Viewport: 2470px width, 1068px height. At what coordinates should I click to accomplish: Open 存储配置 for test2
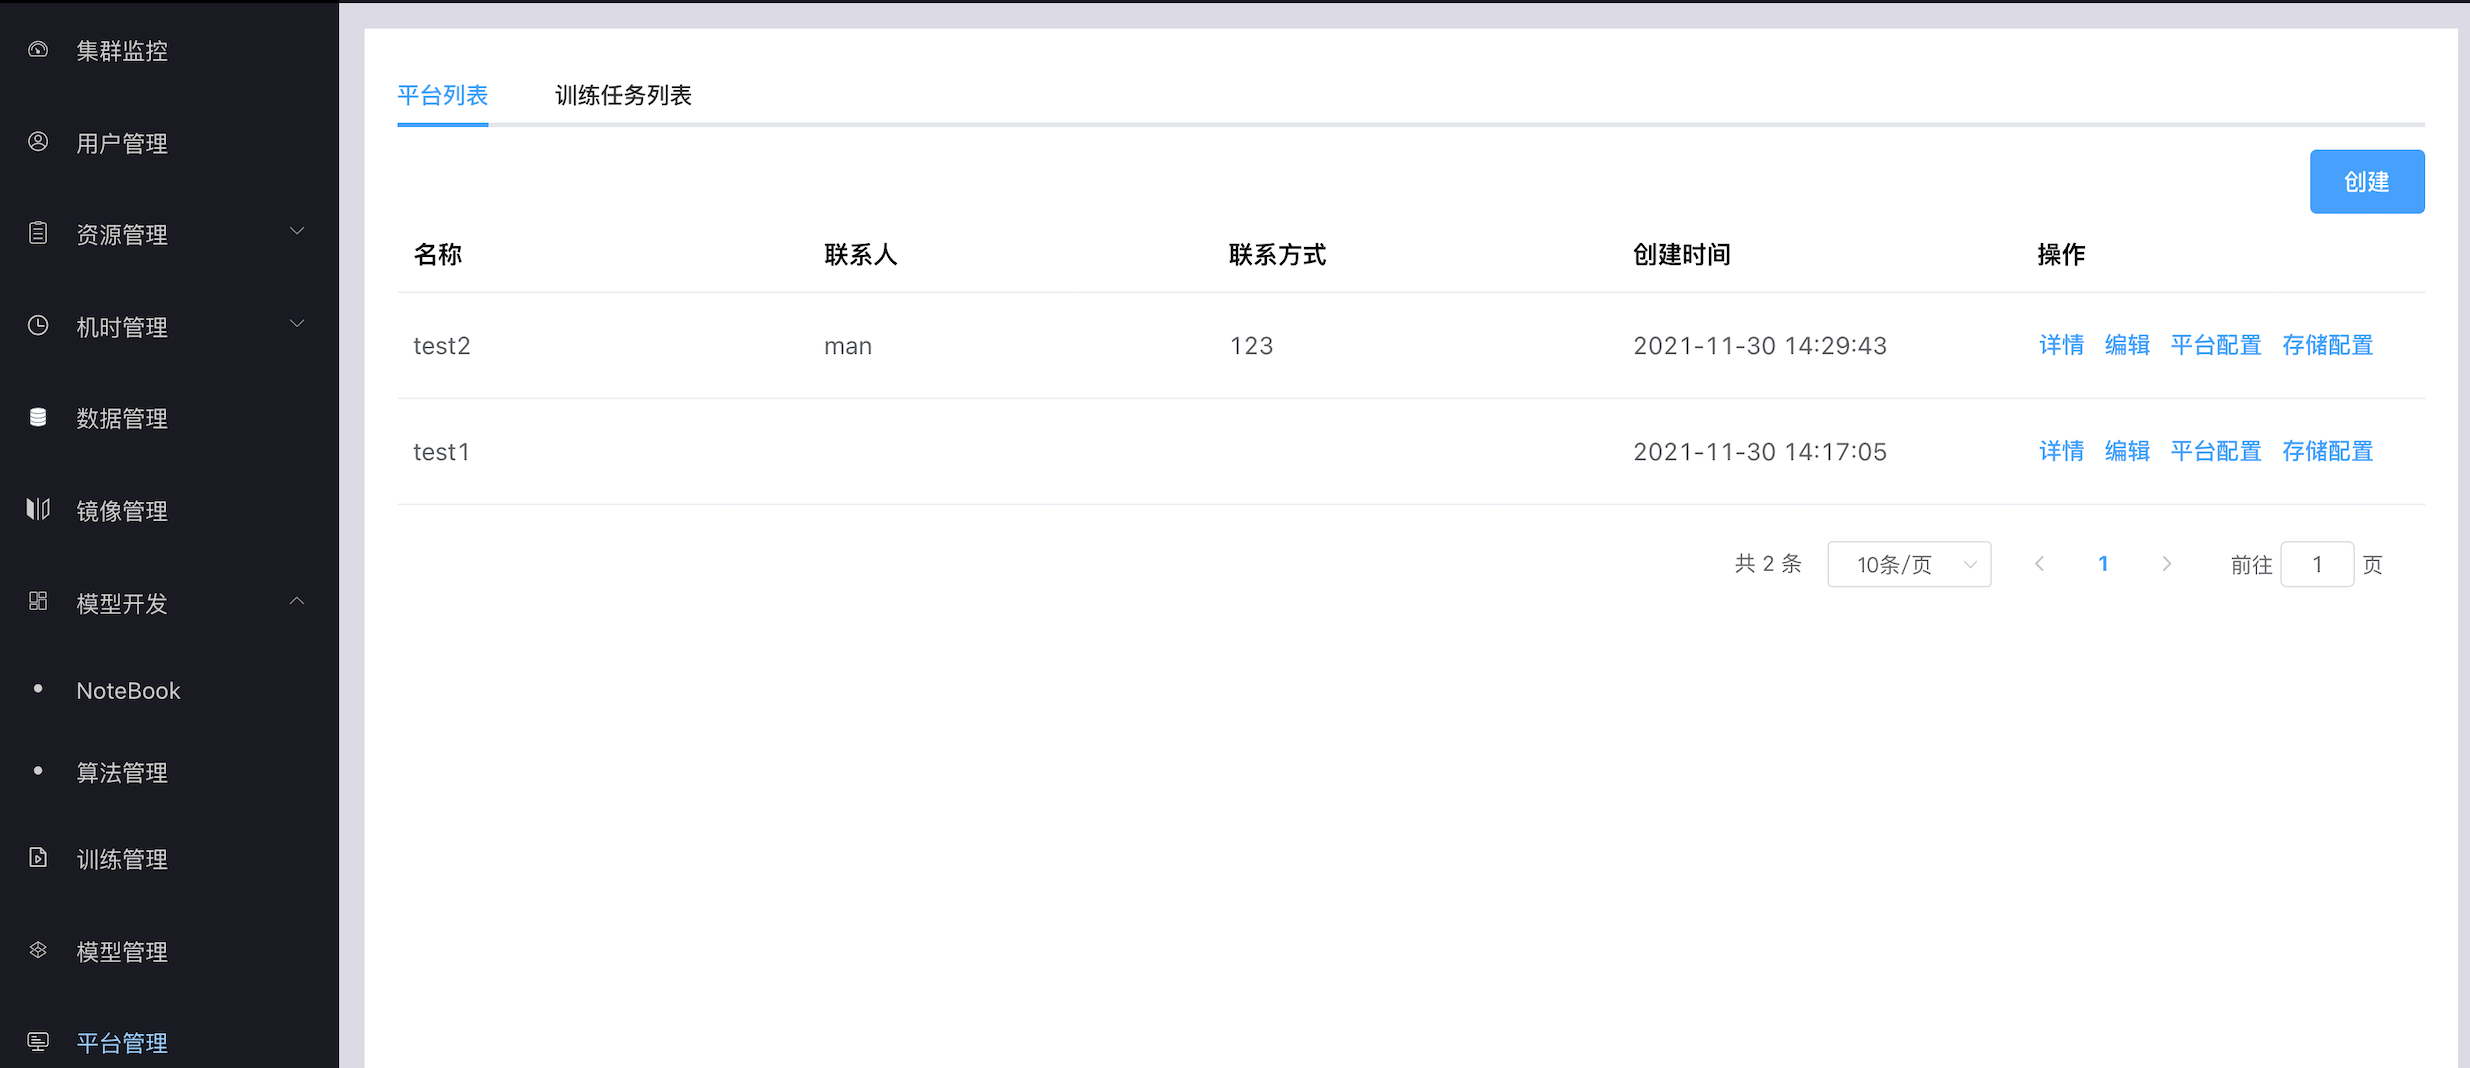2328,345
